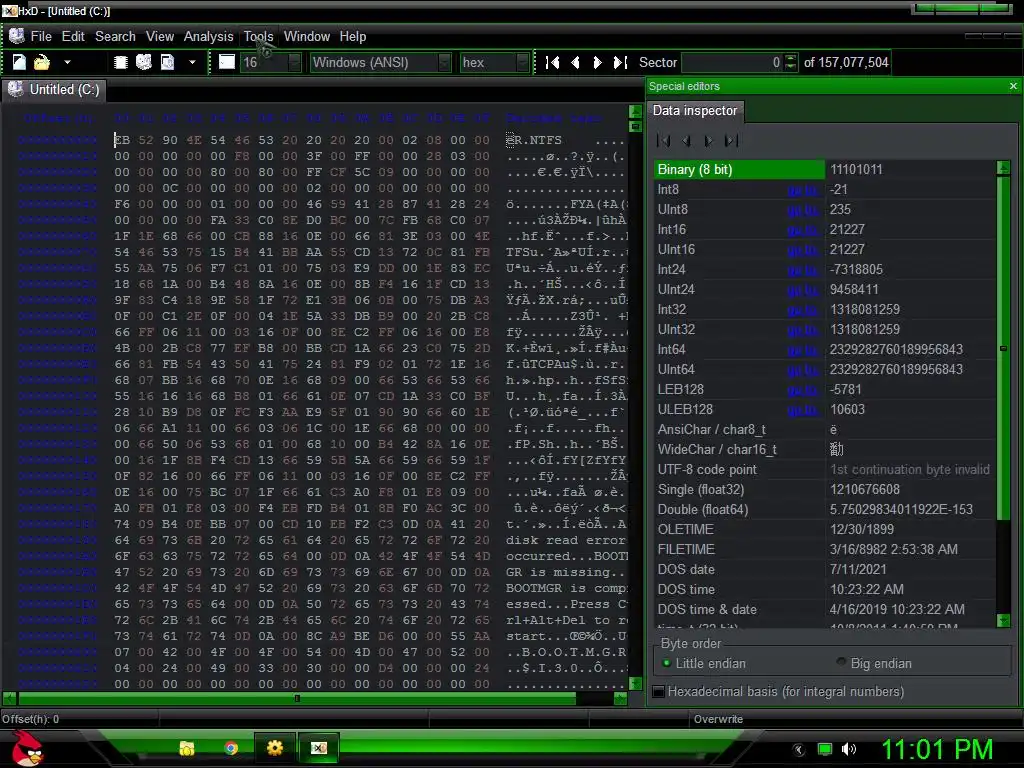1024x768 pixels.
Task: Click the gear settings taskbar icon
Action: point(275,748)
